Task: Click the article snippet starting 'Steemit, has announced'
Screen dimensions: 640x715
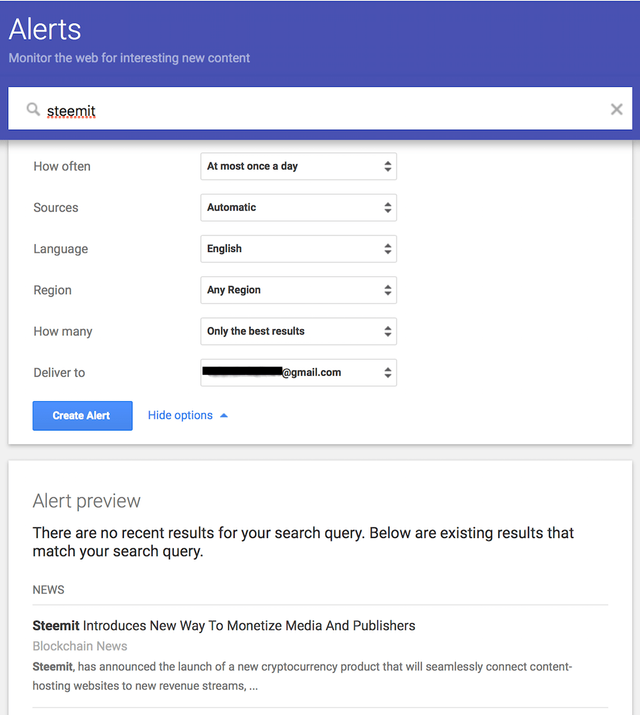Action: click(302, 676)
